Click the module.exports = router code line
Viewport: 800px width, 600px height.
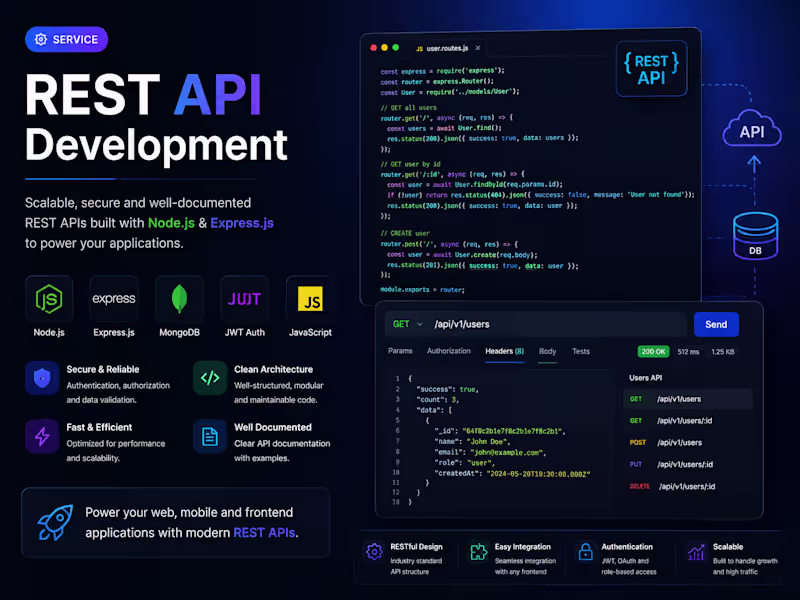click(422, 290)
